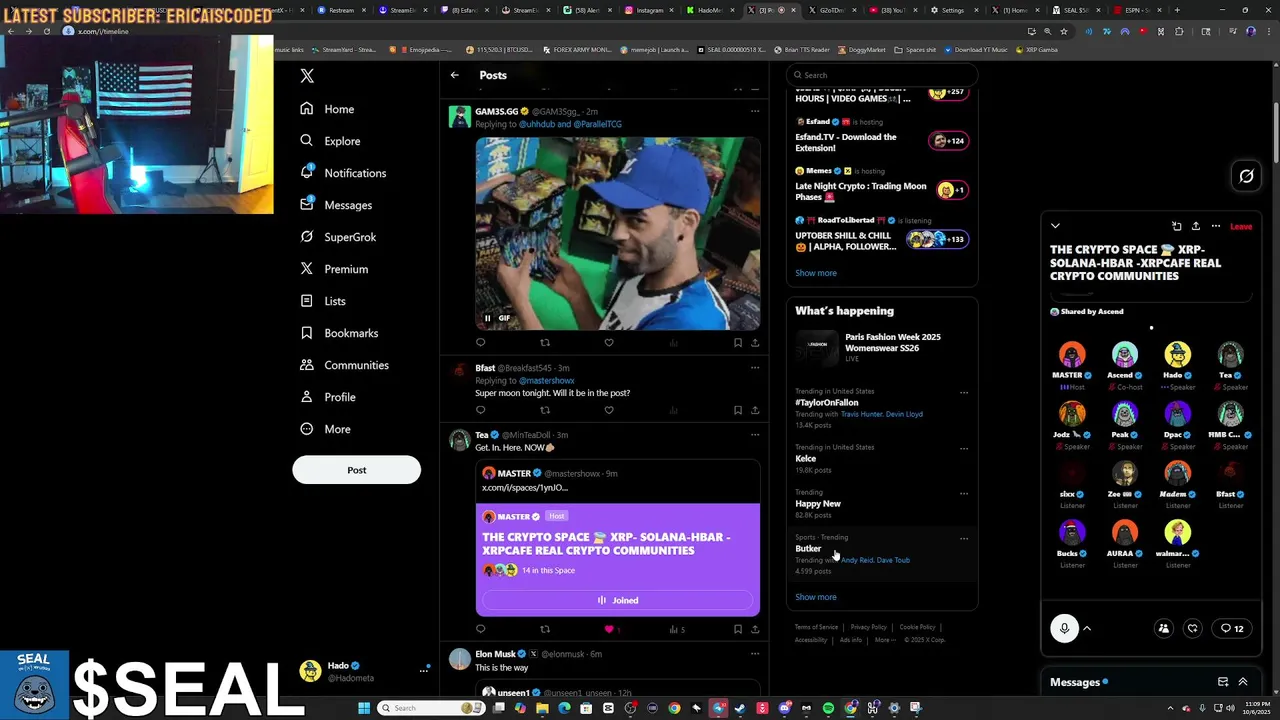Screen dimensions: 1280x720
Task: Select Ascend co-host avatar
Action: click(x=1125, y=356)
